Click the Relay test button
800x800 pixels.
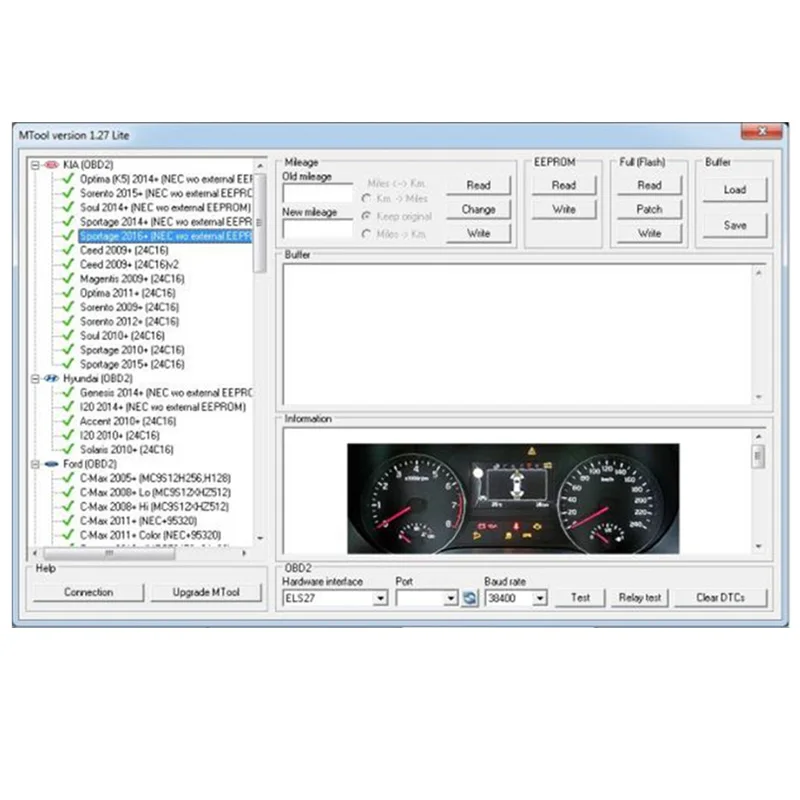point(640,598)
